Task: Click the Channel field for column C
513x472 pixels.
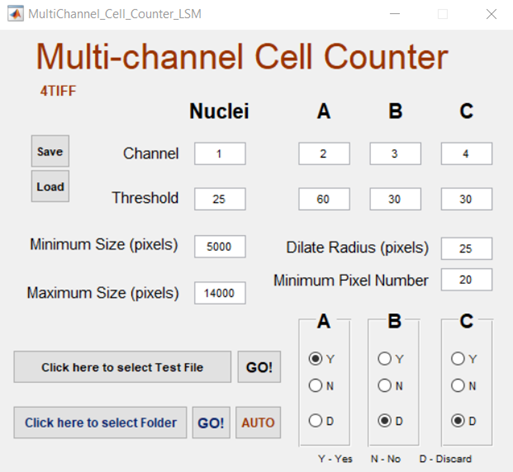Action: point(467,154)
